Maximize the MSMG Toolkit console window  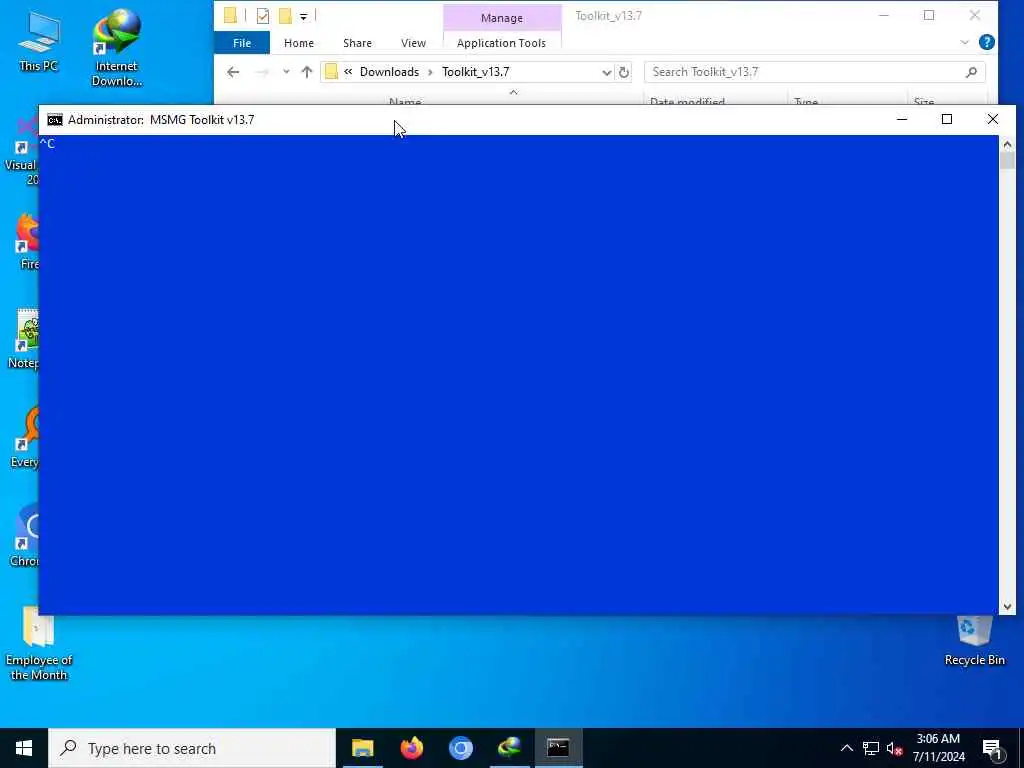coord(947,120)
